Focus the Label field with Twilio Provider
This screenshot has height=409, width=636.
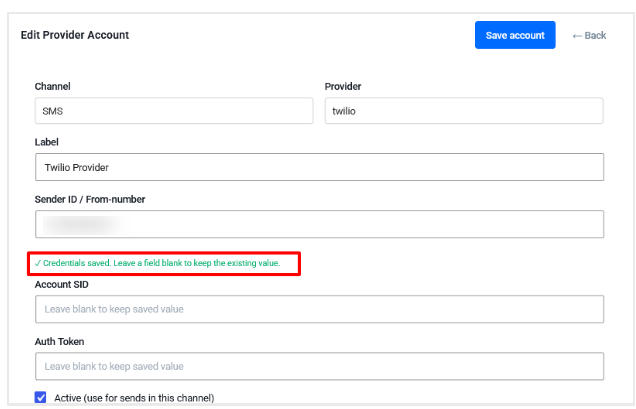pos(319,167)
